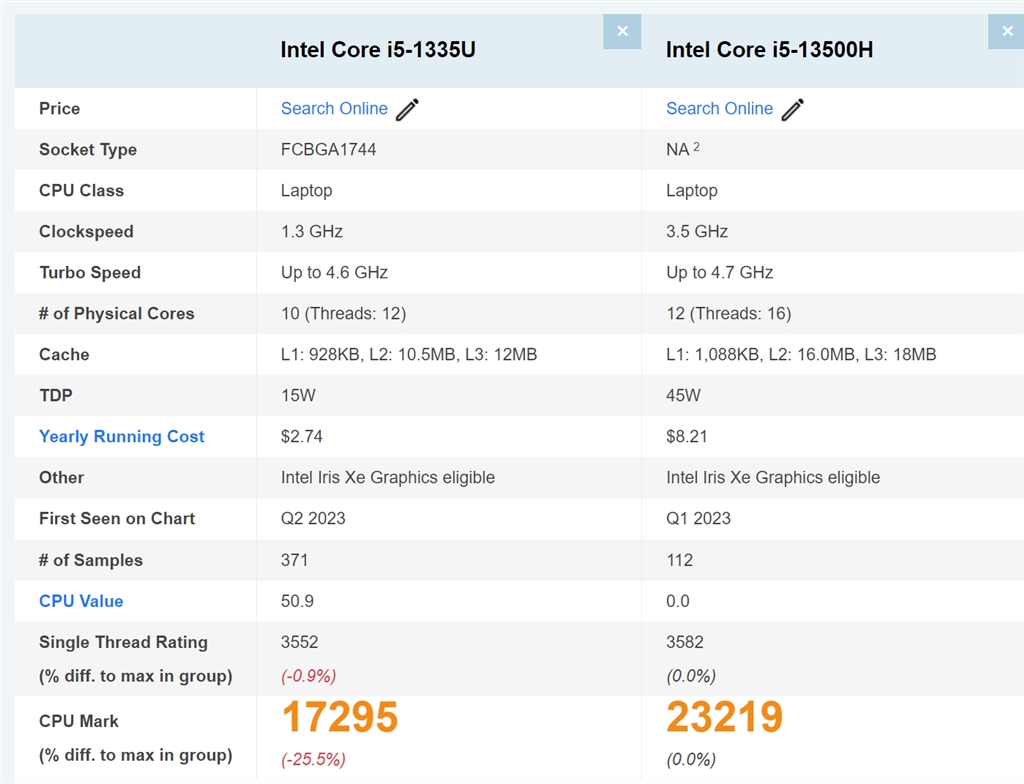Viewport: 1024px width, 784px height.
Task: Click the pencil icon for i5-1335U price
Action: point(407,110)
